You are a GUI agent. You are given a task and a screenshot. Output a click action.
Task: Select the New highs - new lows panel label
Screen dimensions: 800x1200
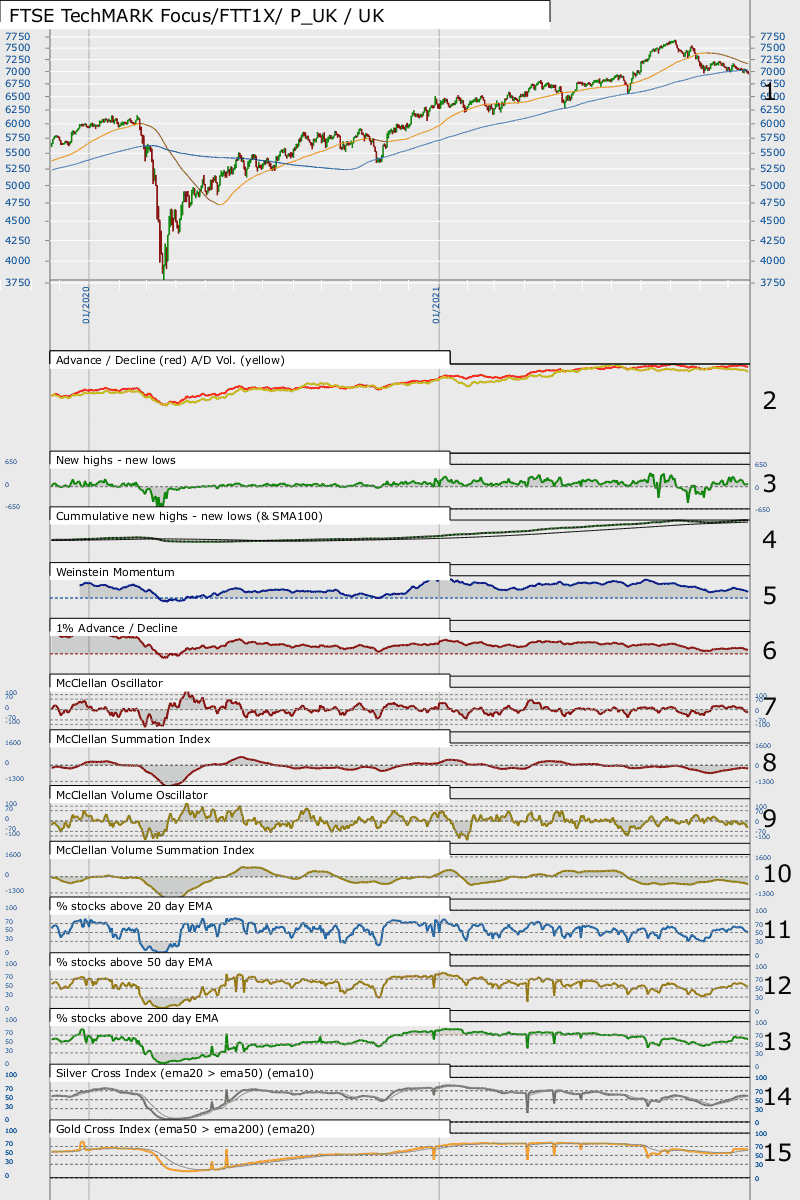pyautogui.click(x=116, y=460)
